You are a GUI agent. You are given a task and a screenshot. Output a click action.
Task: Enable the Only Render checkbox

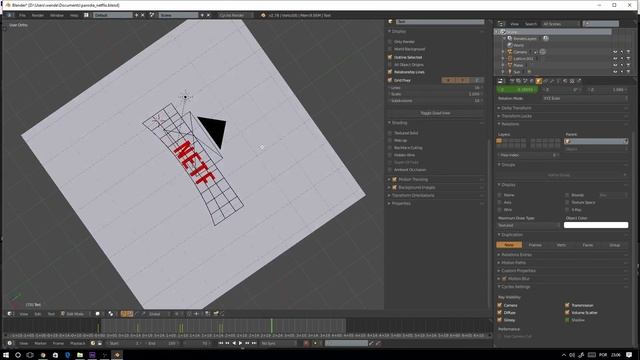coord(390,42)
